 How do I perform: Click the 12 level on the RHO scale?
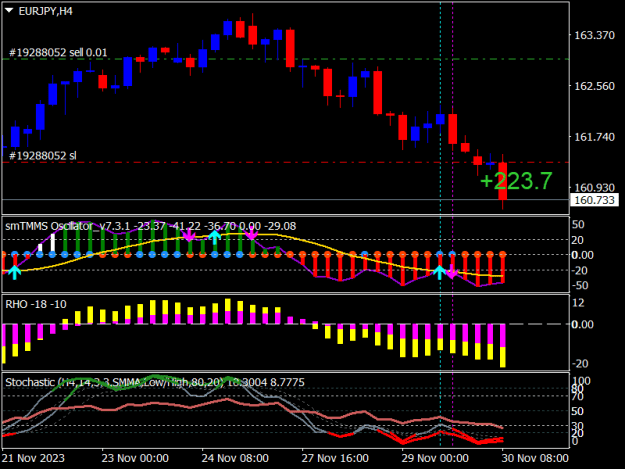tap(578, 303)
